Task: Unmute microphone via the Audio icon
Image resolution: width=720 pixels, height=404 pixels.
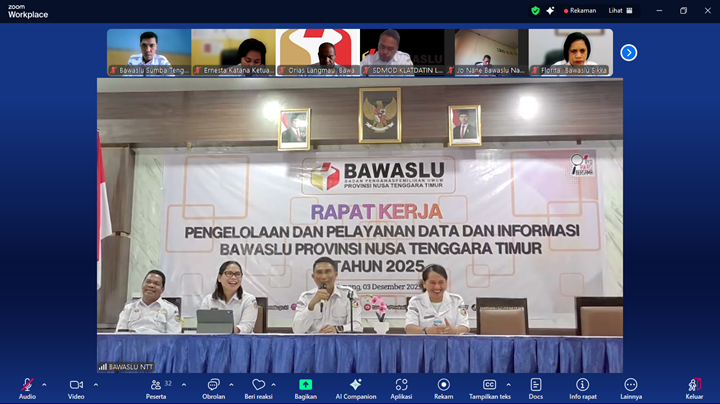Action: click(28, 385)
